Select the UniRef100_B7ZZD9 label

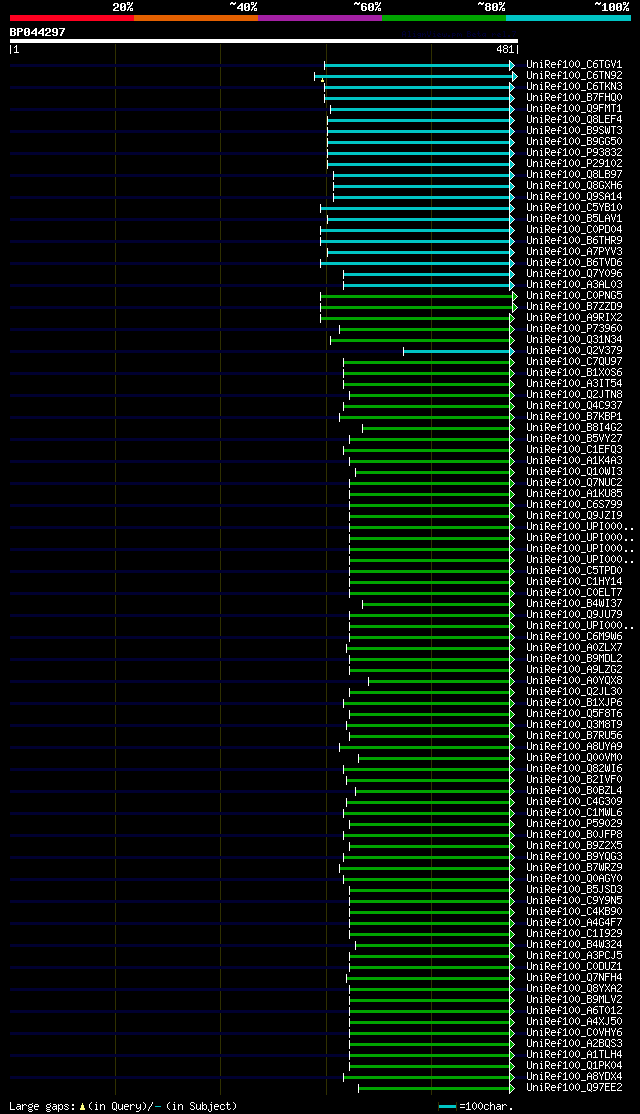574,306
